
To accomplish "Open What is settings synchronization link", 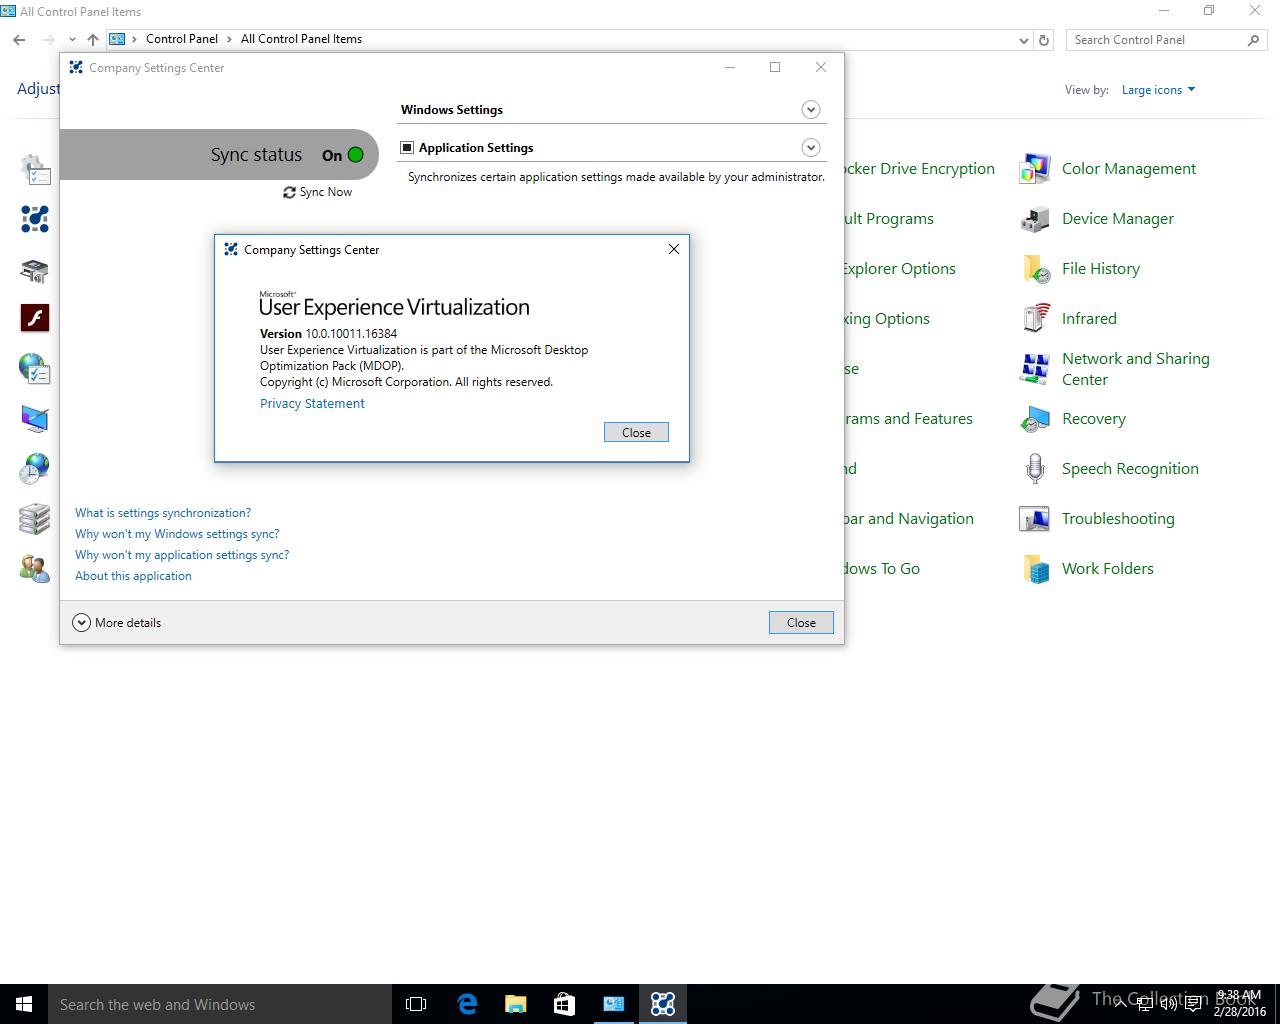I will click(163, 513).
